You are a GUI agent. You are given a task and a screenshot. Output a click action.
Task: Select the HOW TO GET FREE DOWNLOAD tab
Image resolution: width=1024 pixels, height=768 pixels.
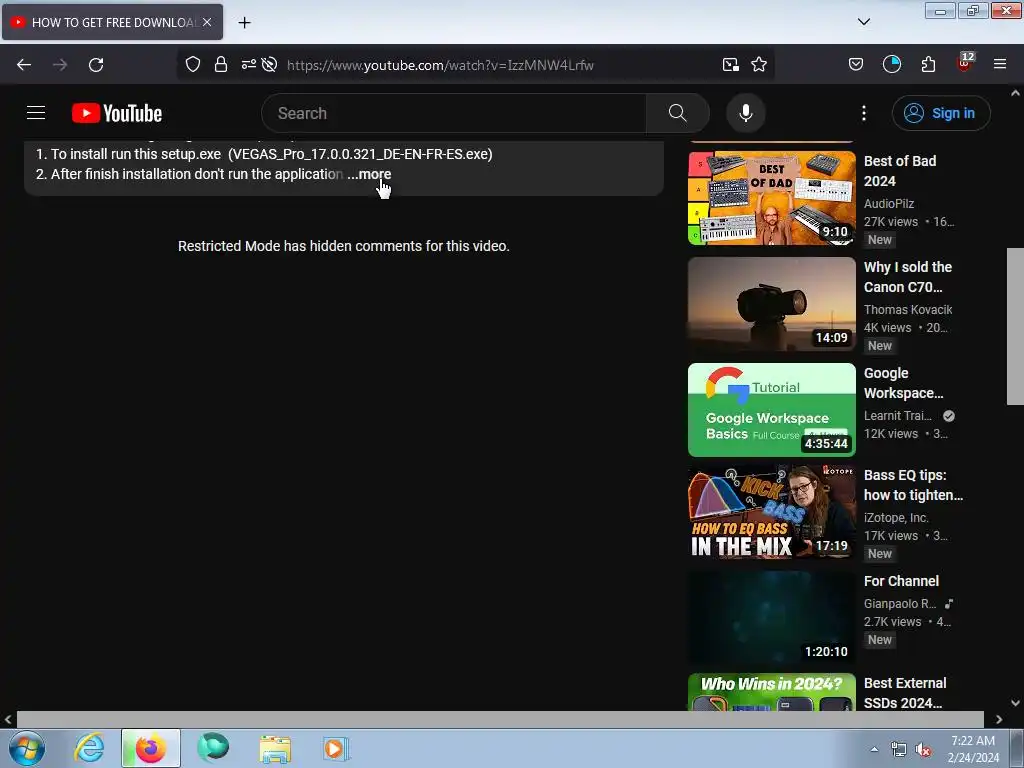point(112,22)
